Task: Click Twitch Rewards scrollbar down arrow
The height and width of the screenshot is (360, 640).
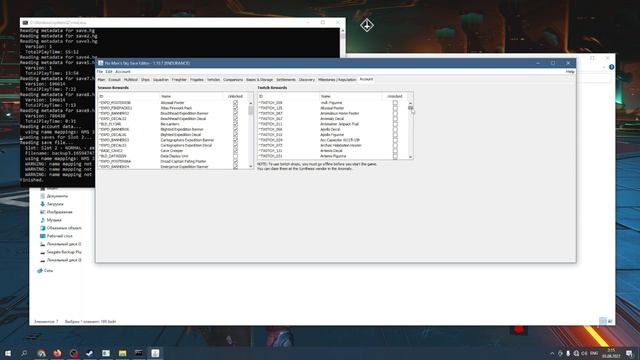Action: [x=410, y=157]
